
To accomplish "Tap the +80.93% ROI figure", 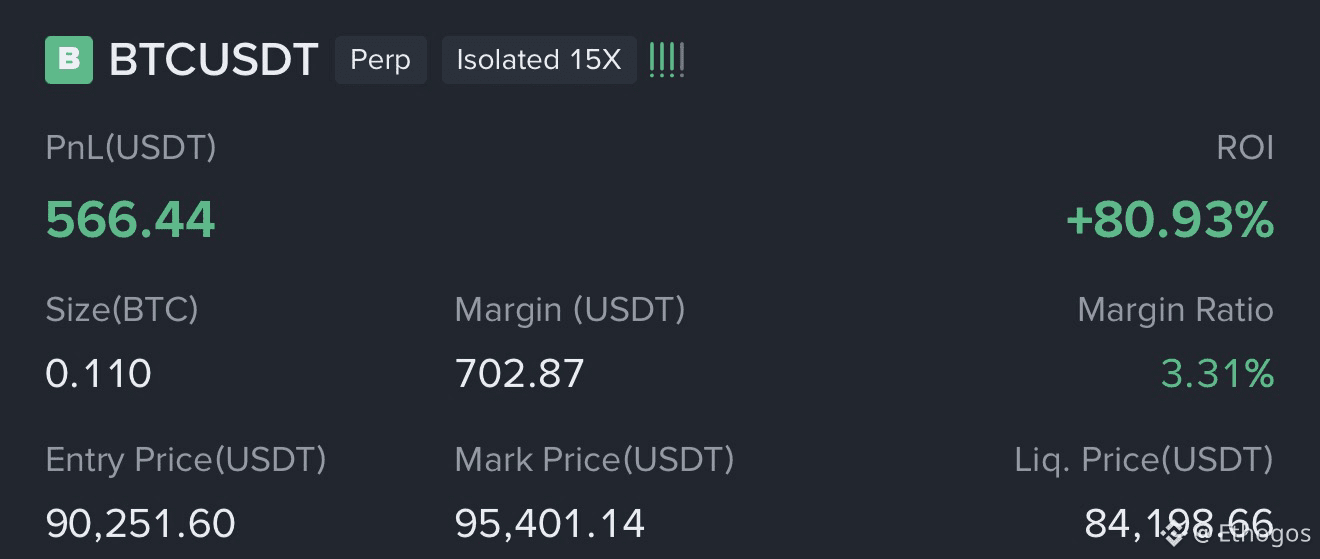I will [x=1170, y=219].
